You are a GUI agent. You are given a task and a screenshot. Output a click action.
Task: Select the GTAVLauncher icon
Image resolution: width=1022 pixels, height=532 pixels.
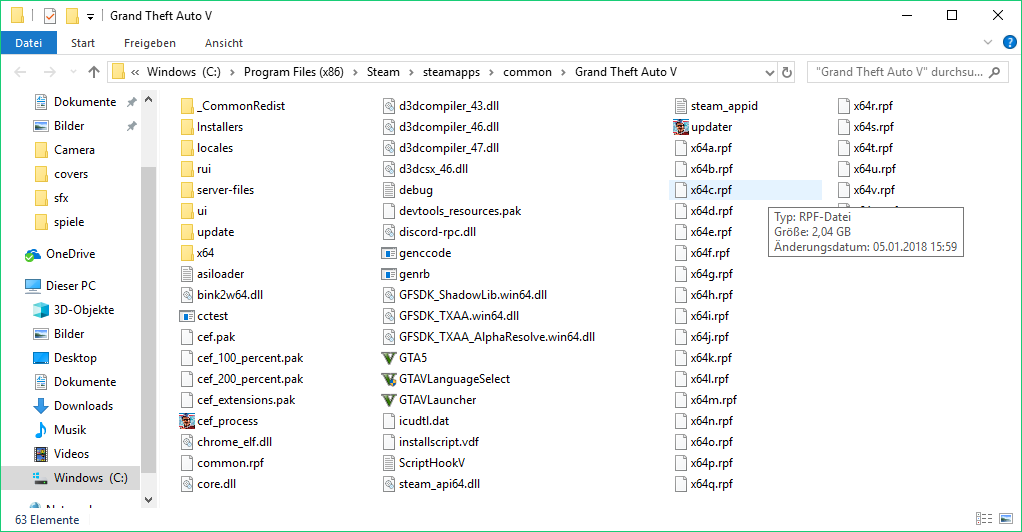click(388, 400)
